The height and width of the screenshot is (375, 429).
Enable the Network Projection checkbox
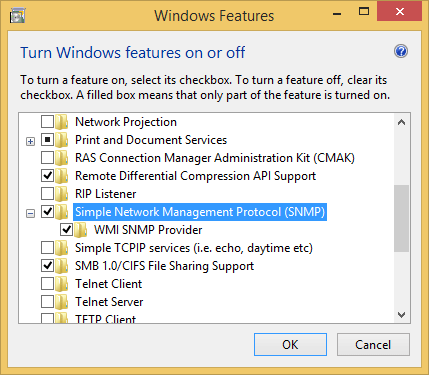tap(47, 122)
